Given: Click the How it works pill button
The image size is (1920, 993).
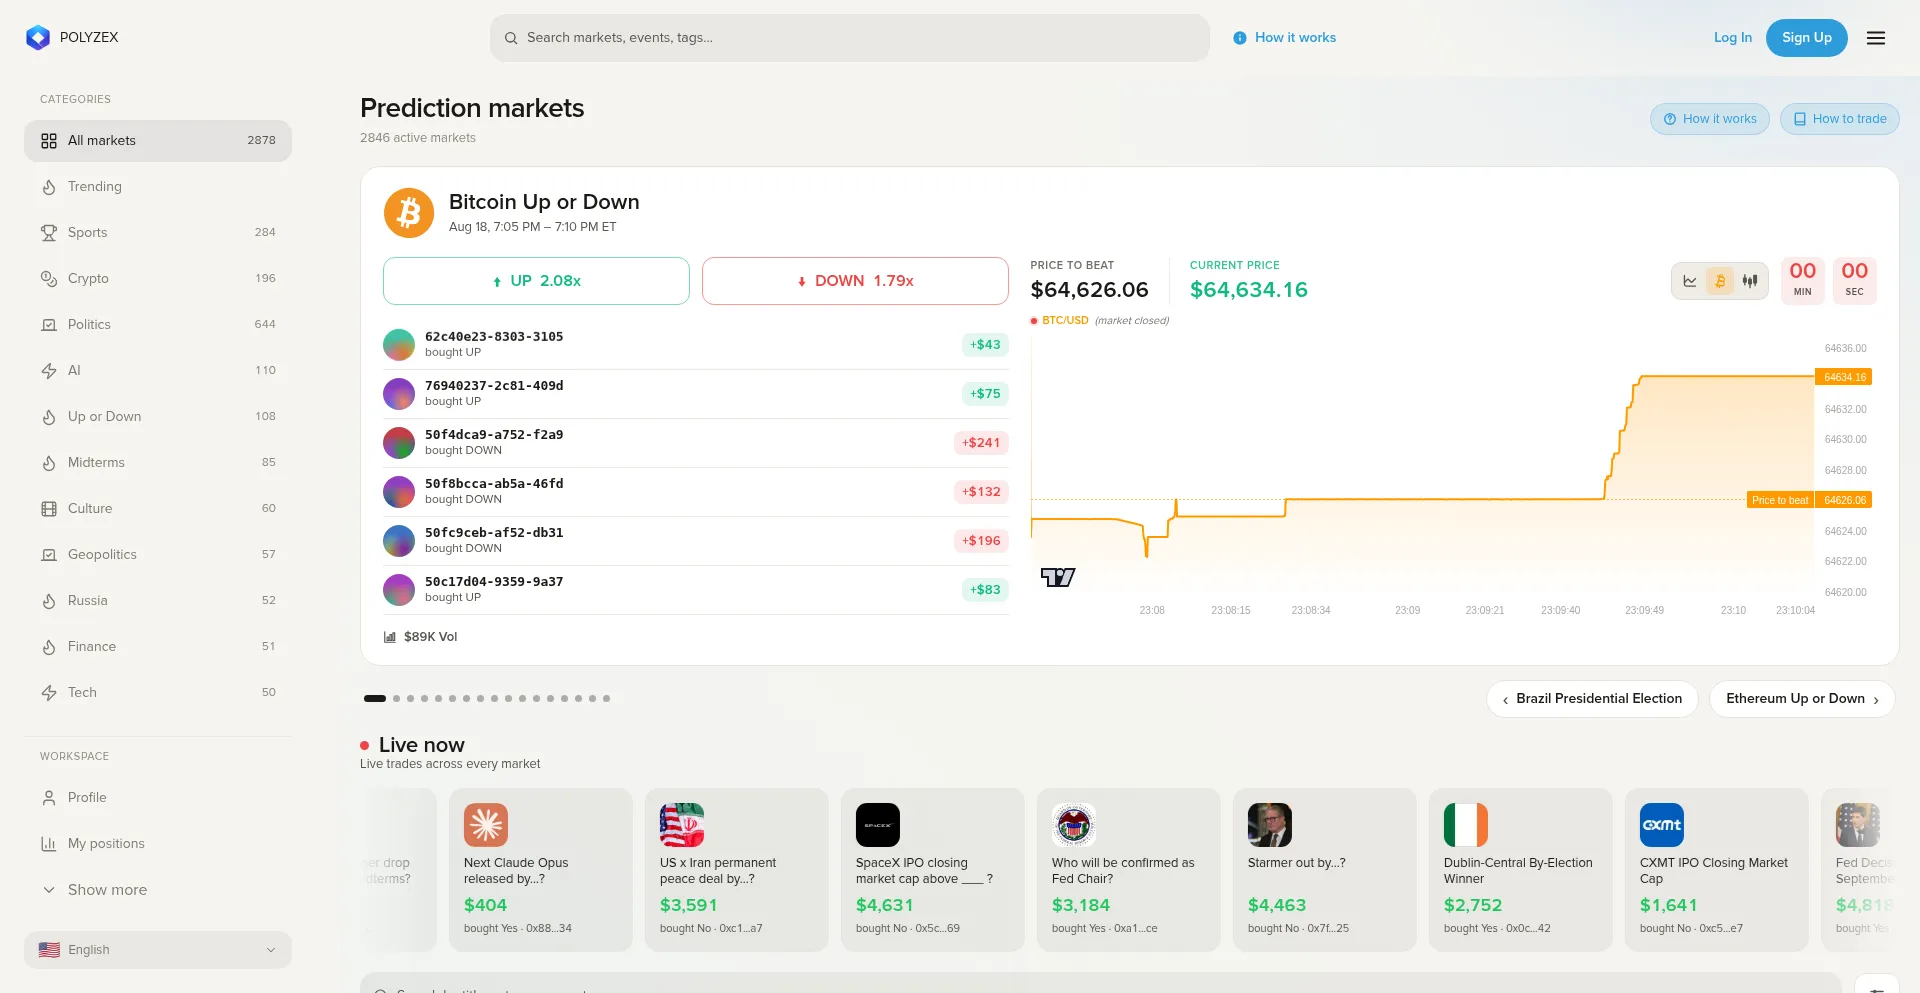Looking at the screenshot, I should (1710, 119).
